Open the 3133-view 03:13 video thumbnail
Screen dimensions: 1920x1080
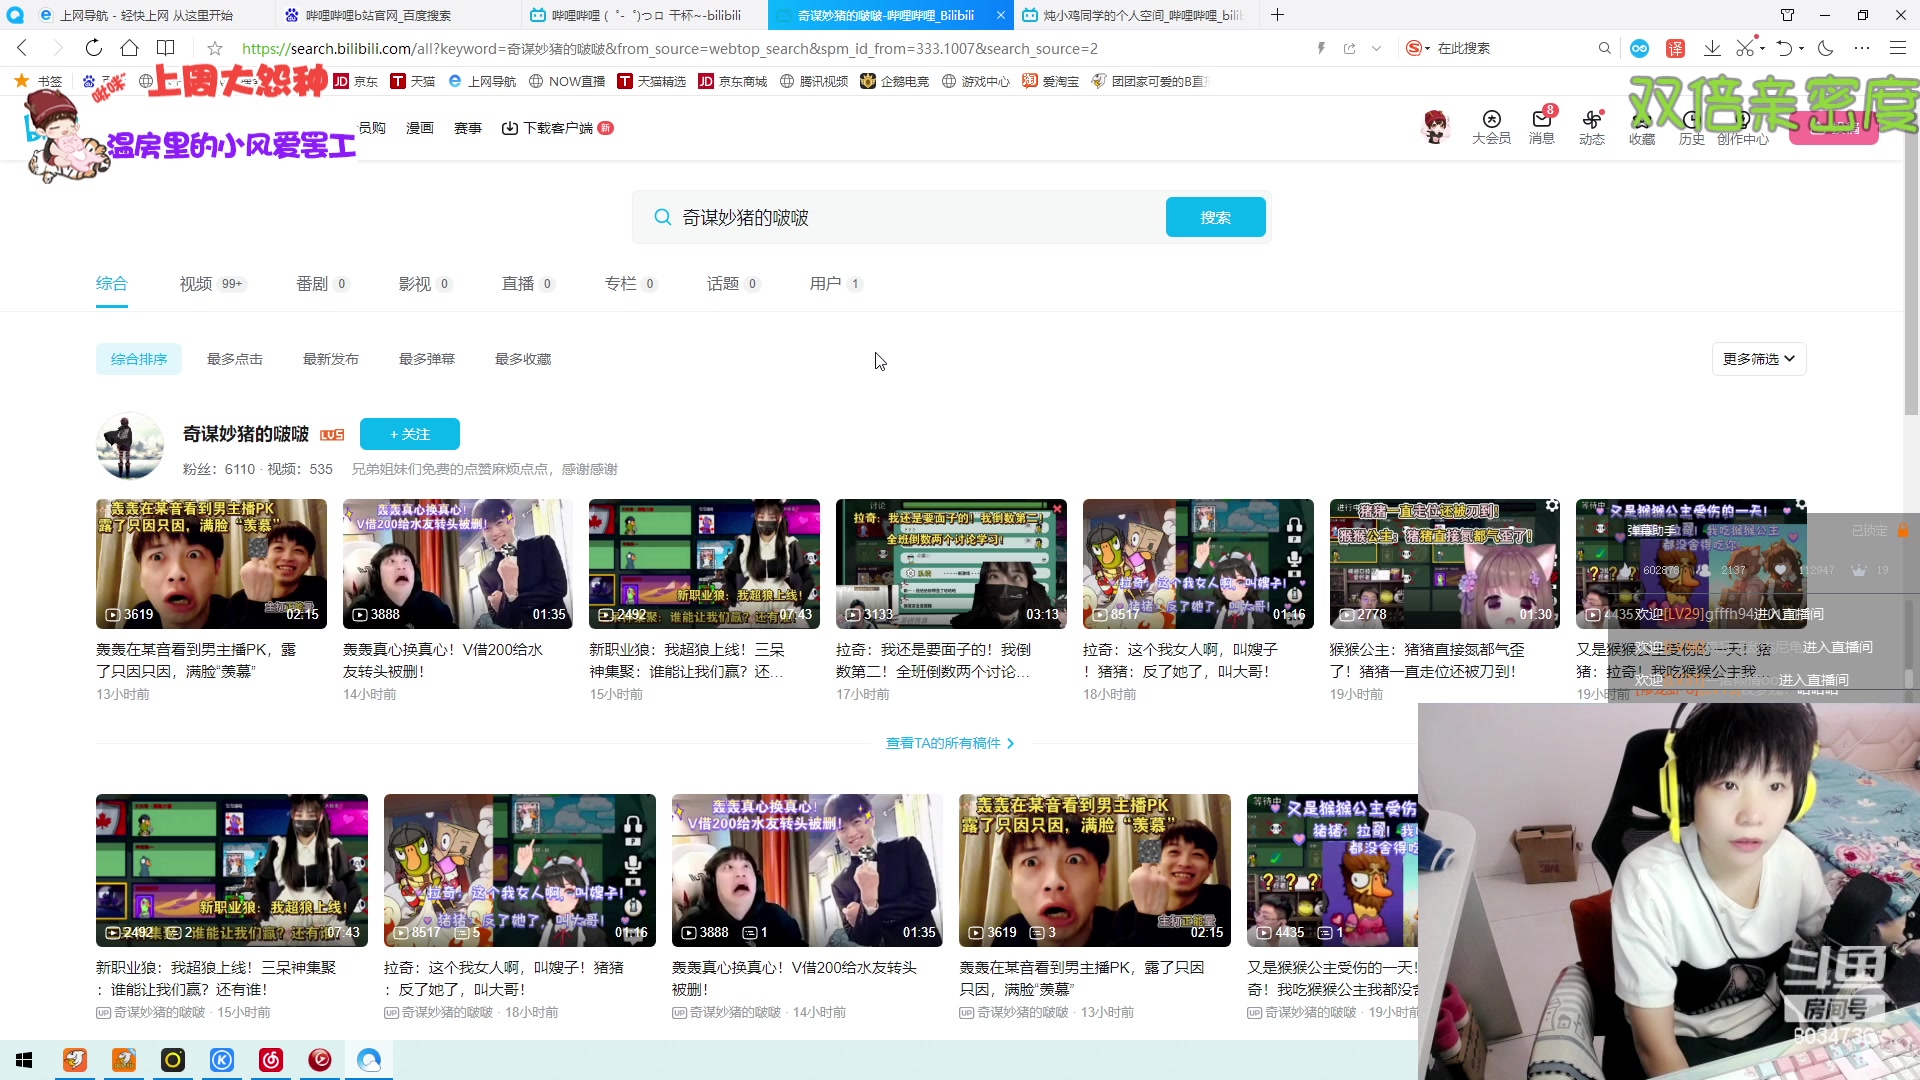tap(951, 564)
